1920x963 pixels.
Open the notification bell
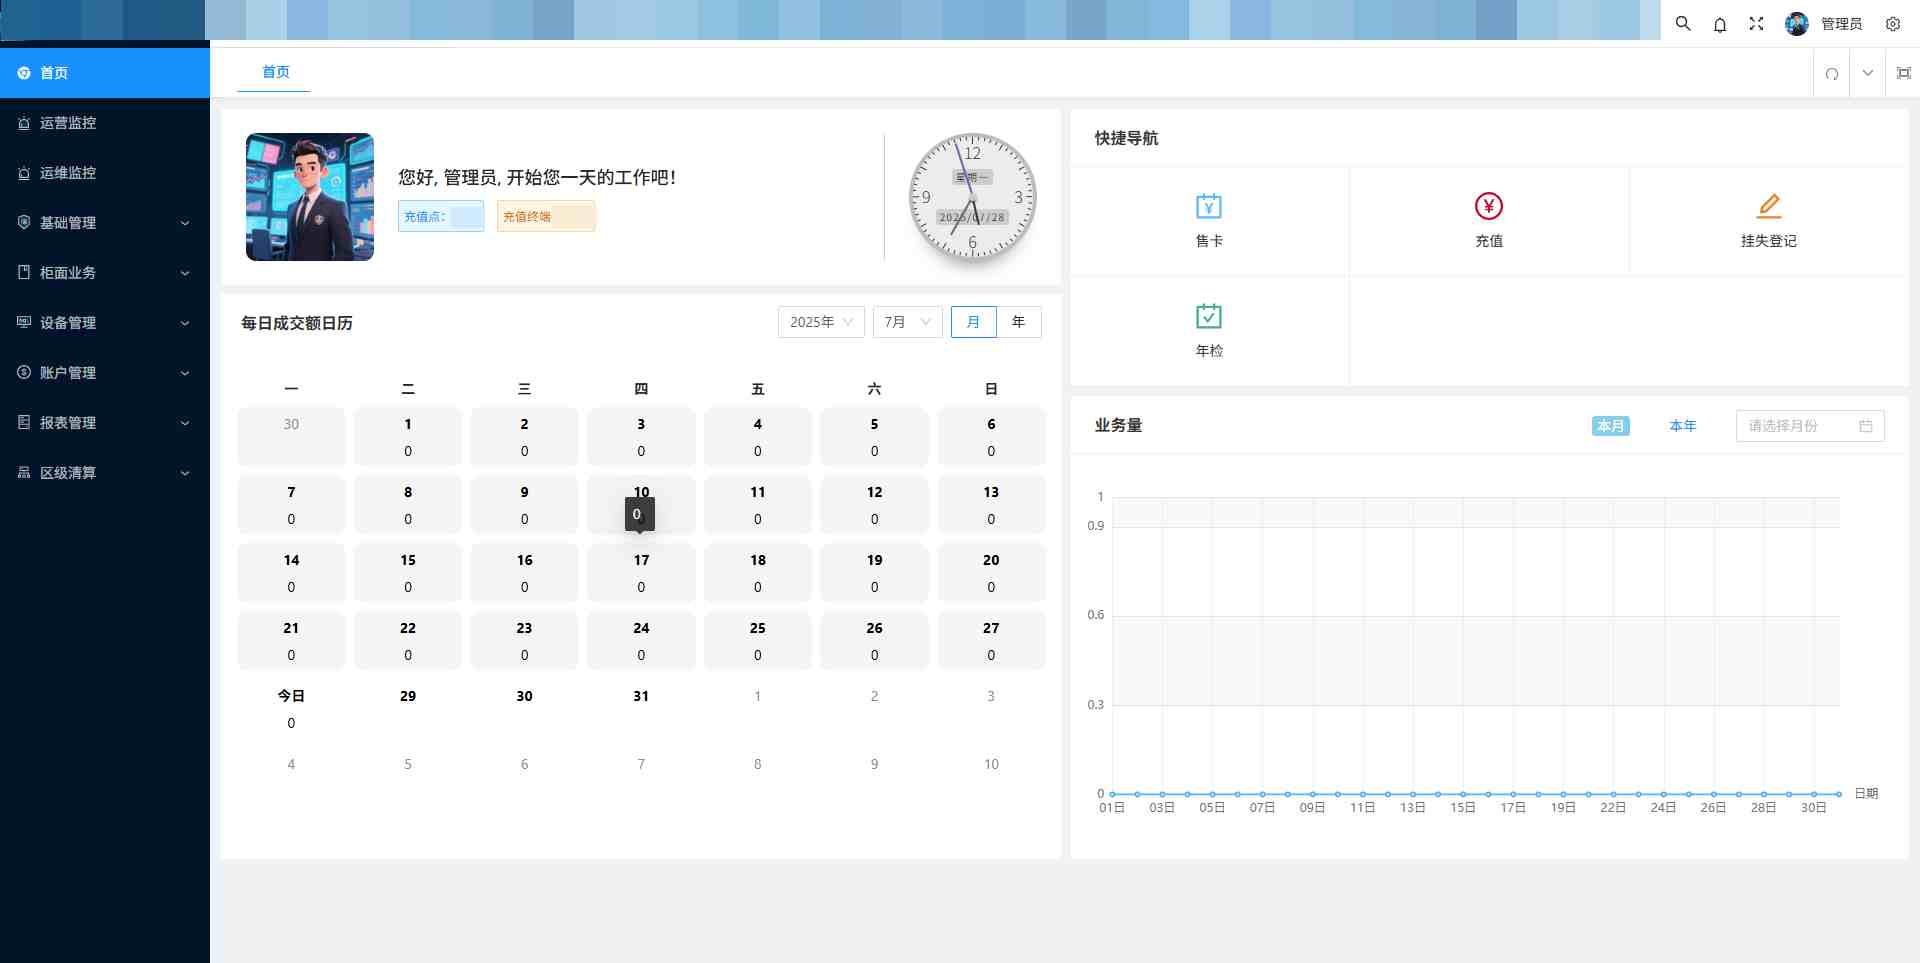[1720, 24]
